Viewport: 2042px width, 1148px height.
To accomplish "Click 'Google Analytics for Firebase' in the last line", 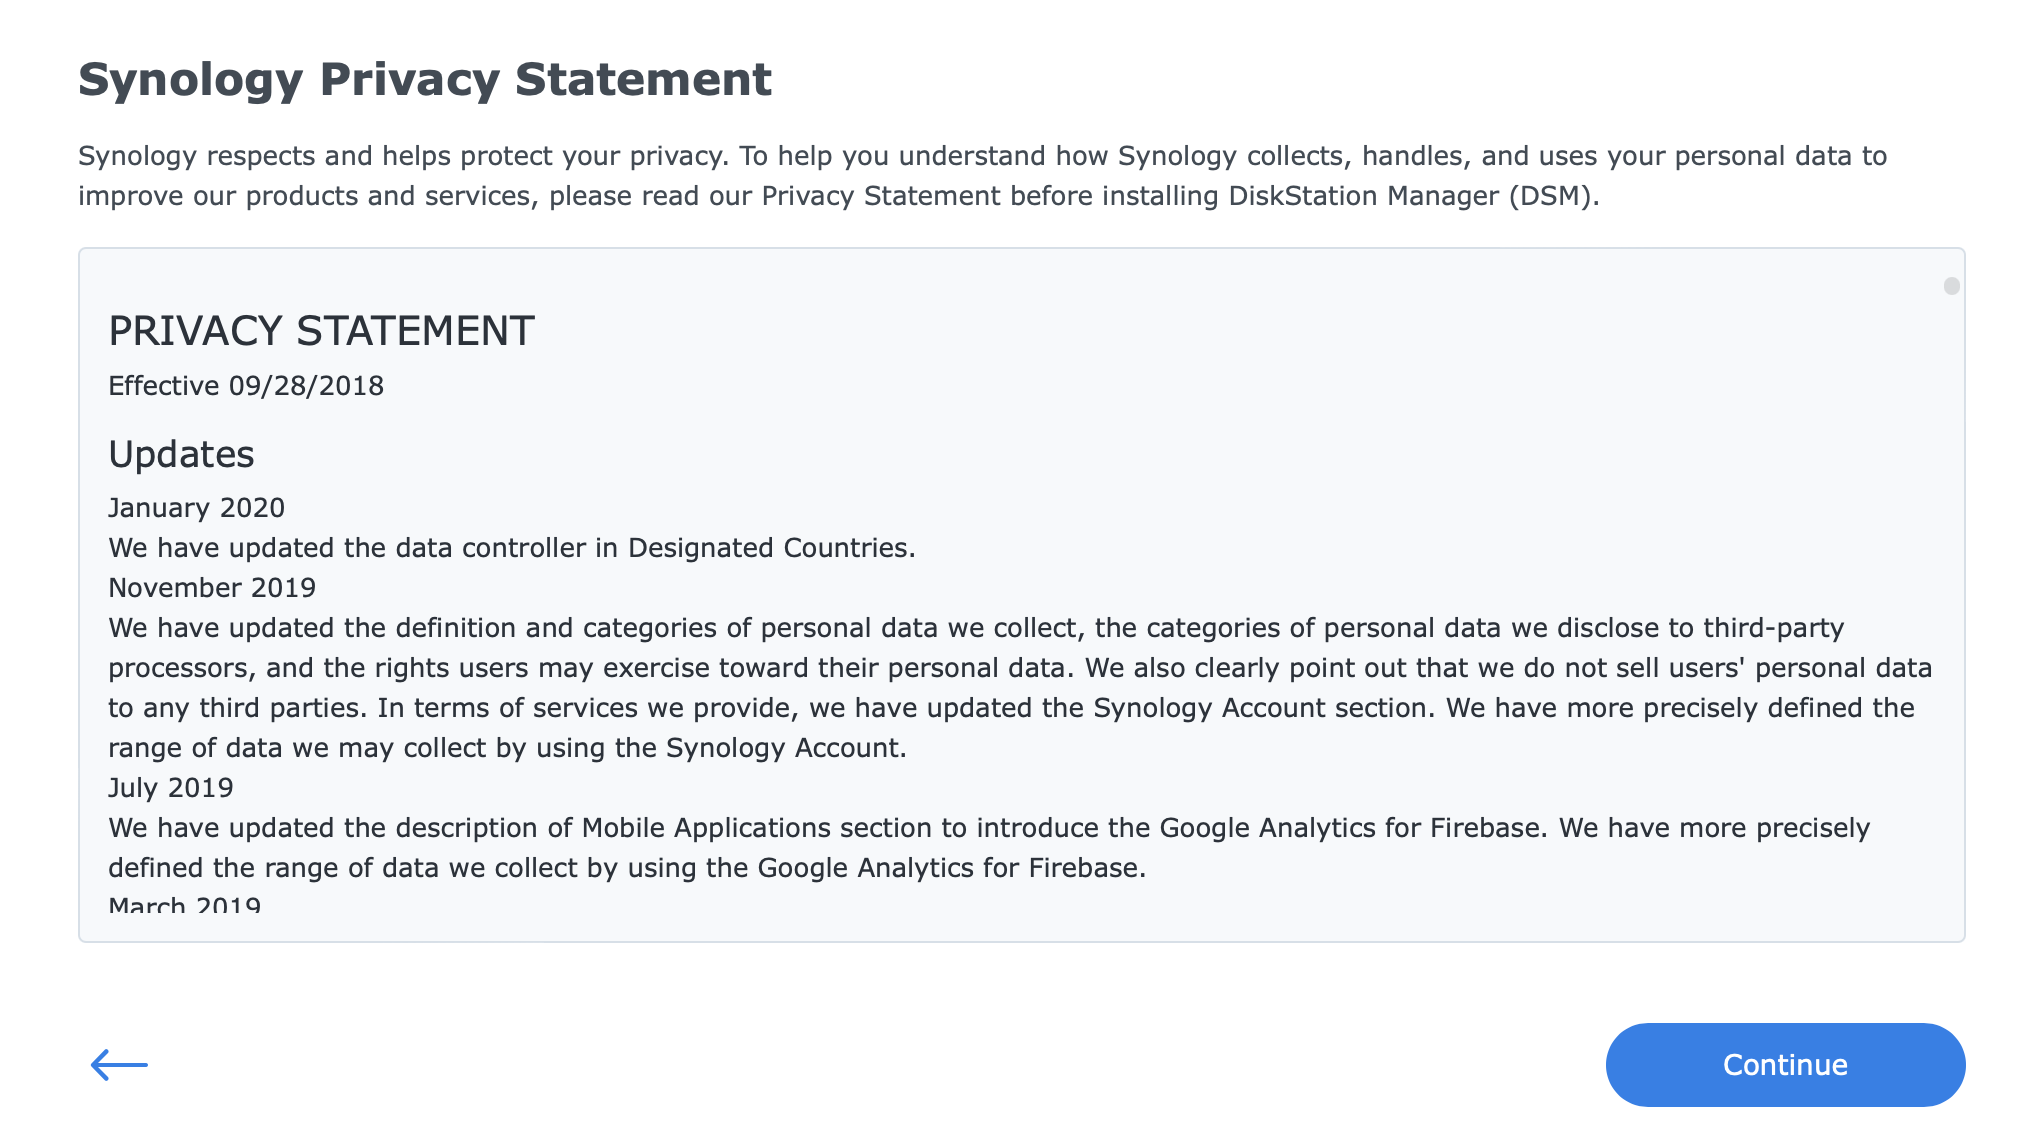I will [x=951, y=868].
